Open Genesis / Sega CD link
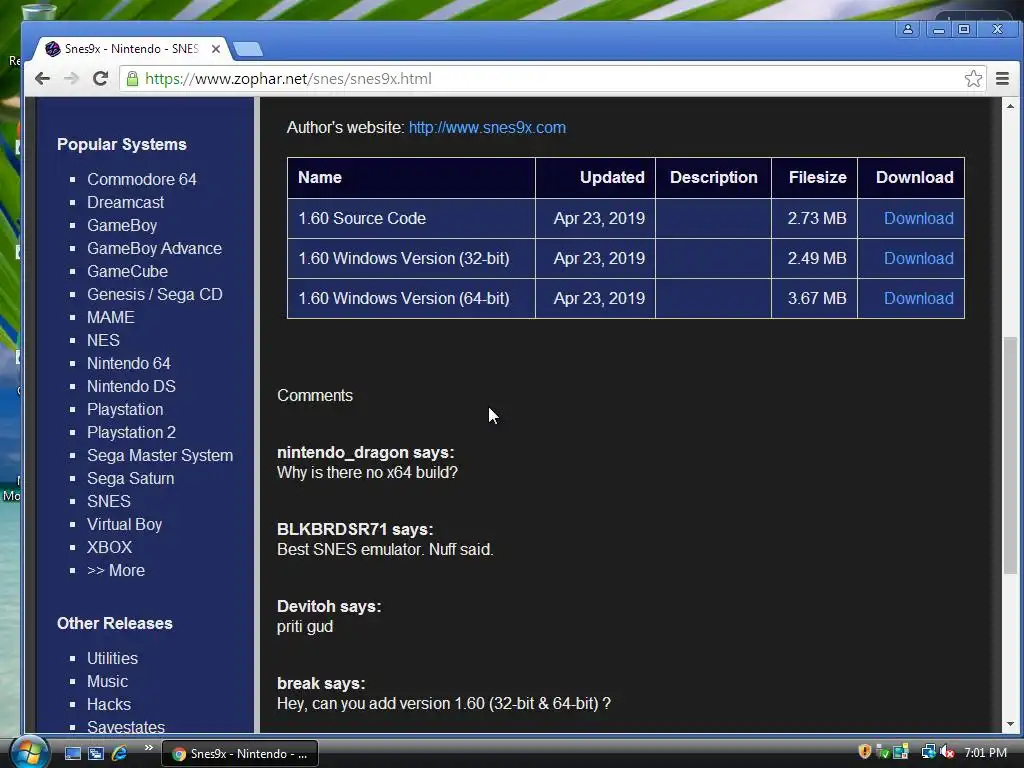Viewport: 1024px width, 768px height. (x=155, y=294)
